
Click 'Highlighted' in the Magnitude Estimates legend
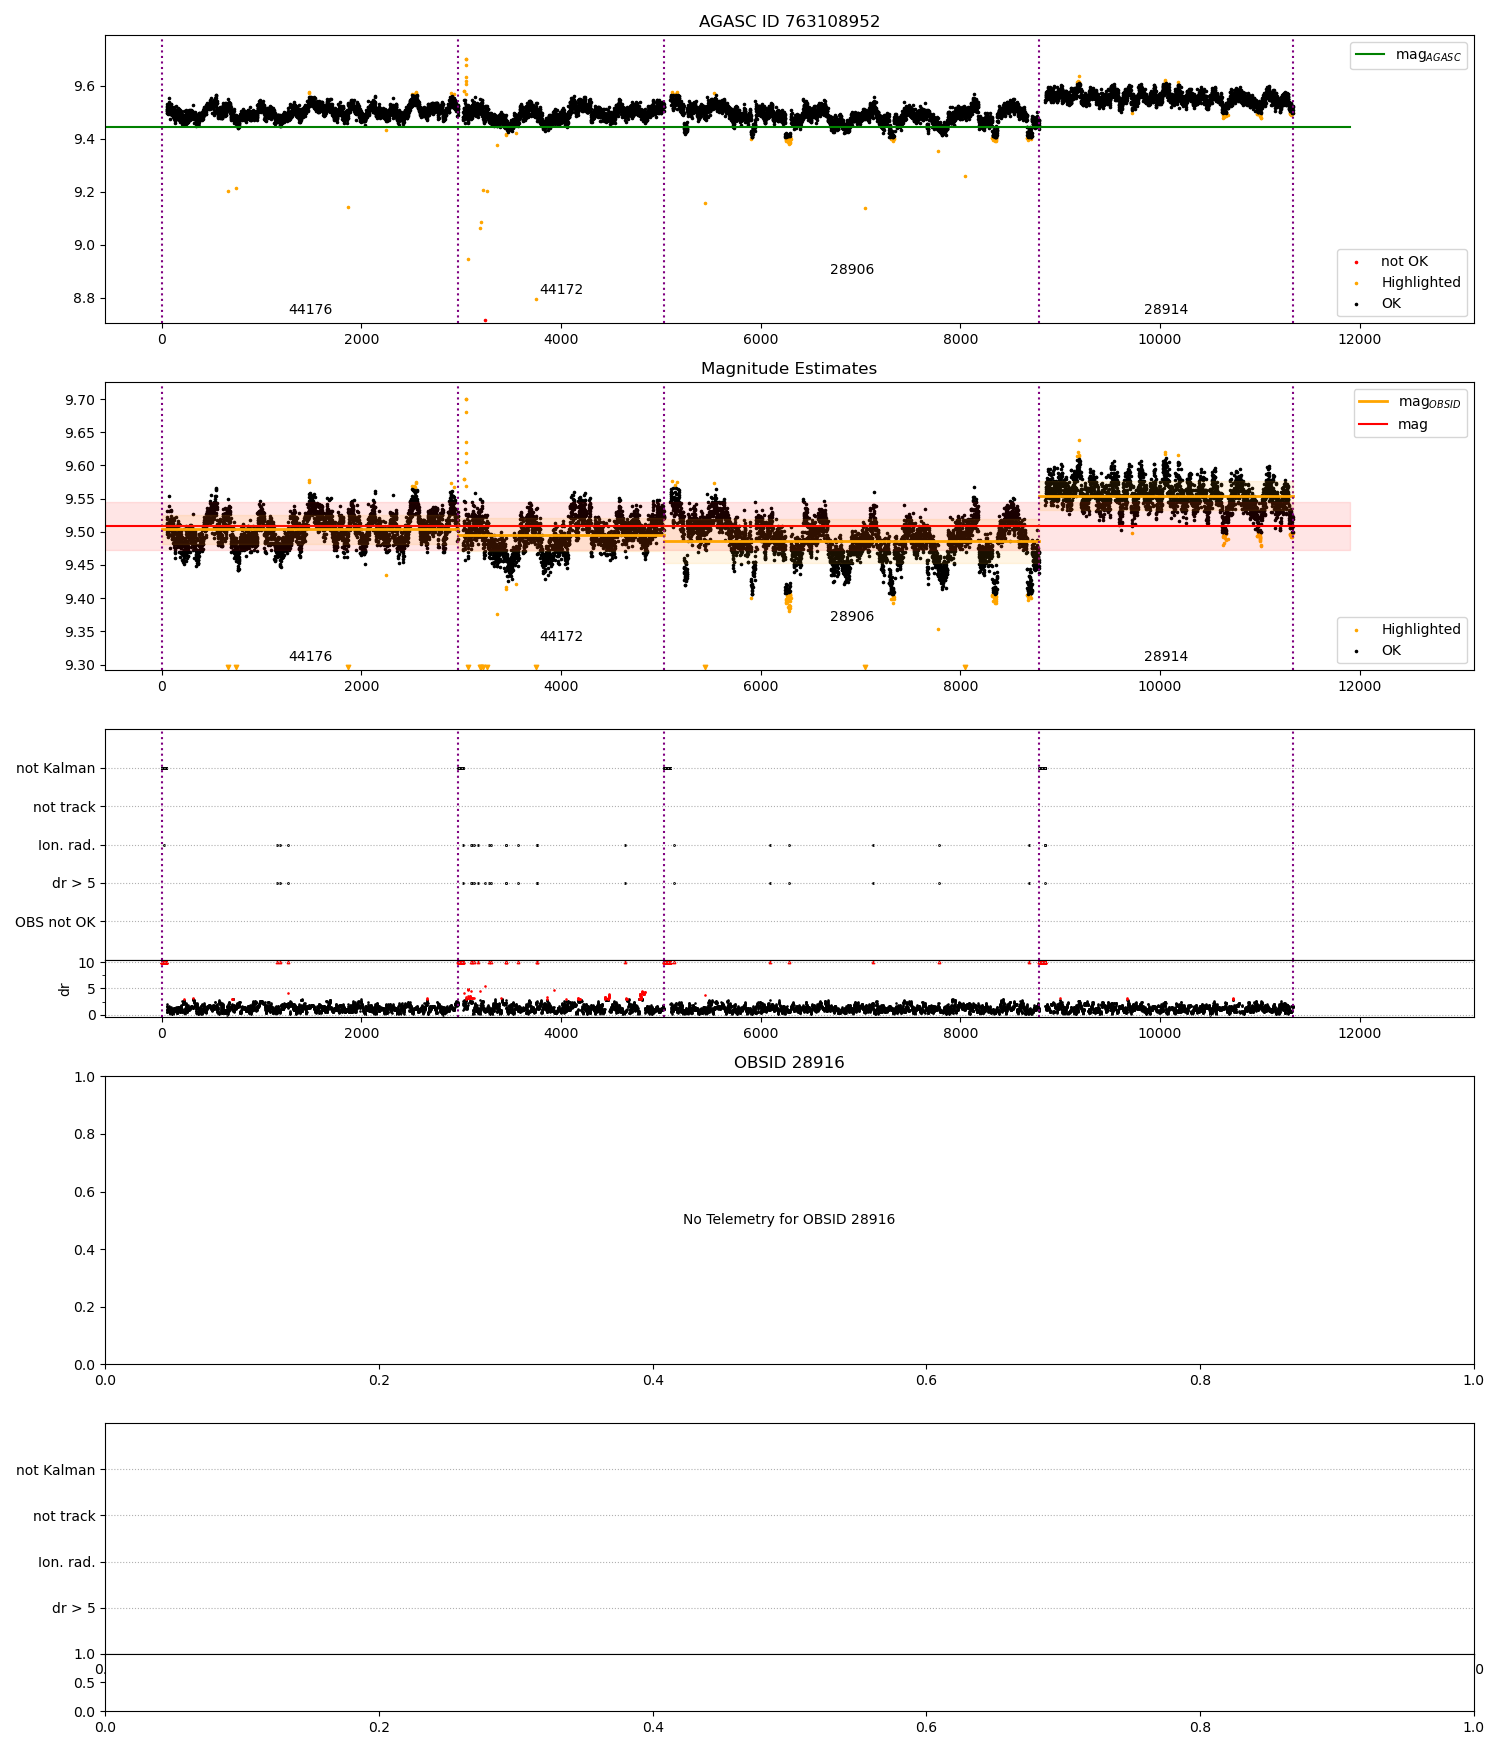(1421, 630)
